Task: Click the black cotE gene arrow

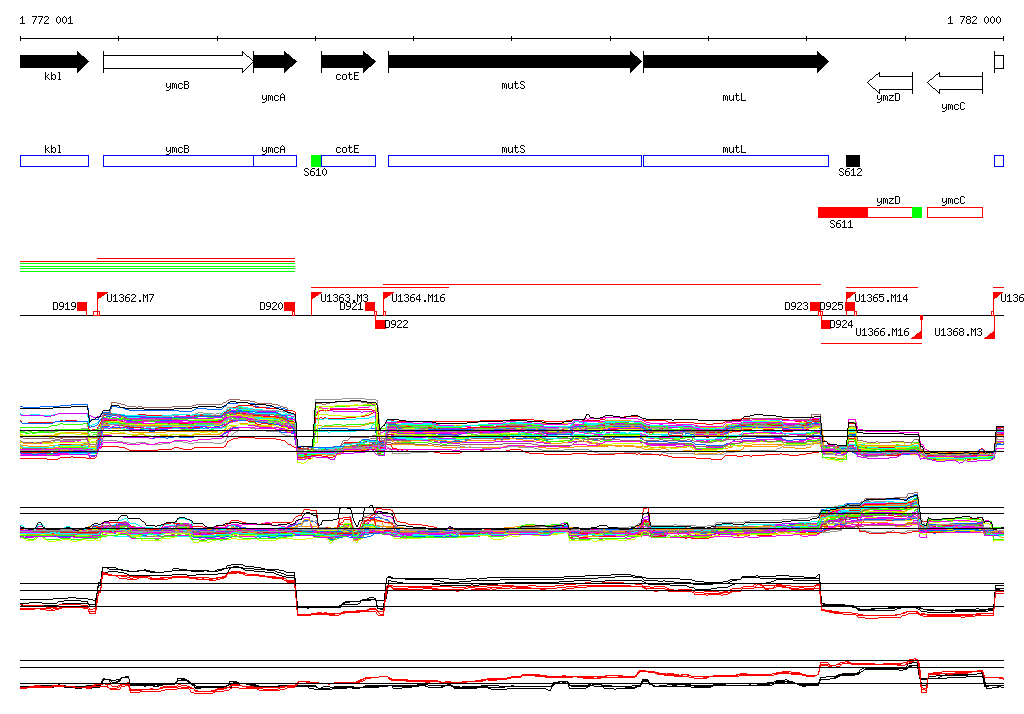Action: click(347, 62)
